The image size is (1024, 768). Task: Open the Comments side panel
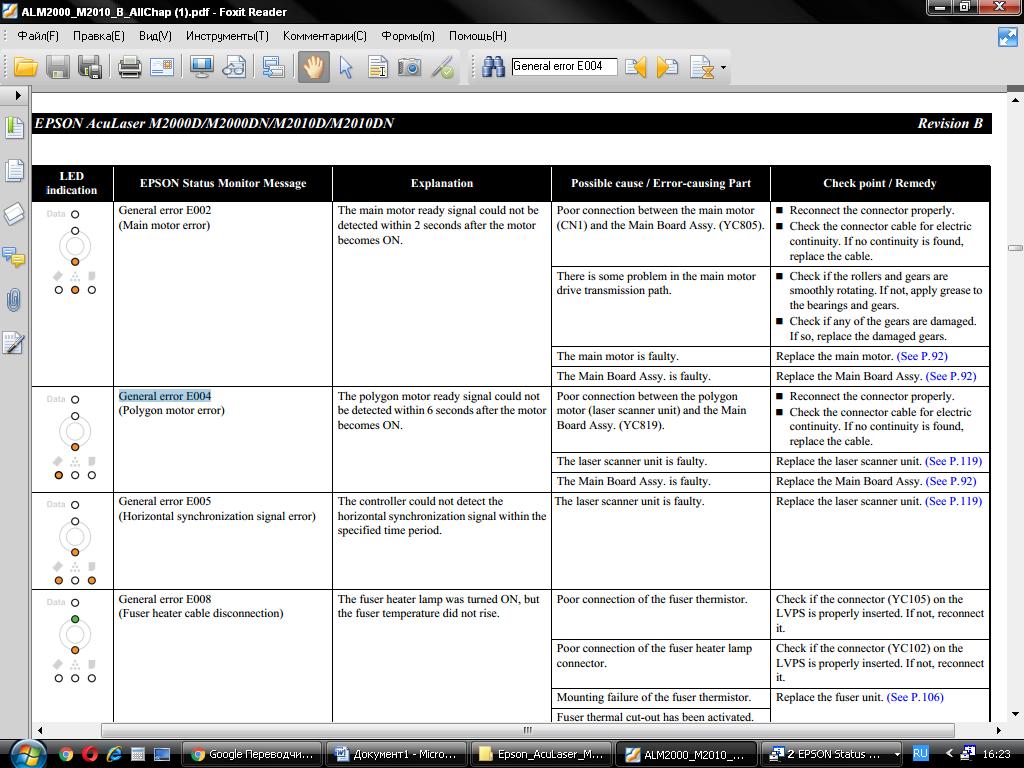pos(14,257)
